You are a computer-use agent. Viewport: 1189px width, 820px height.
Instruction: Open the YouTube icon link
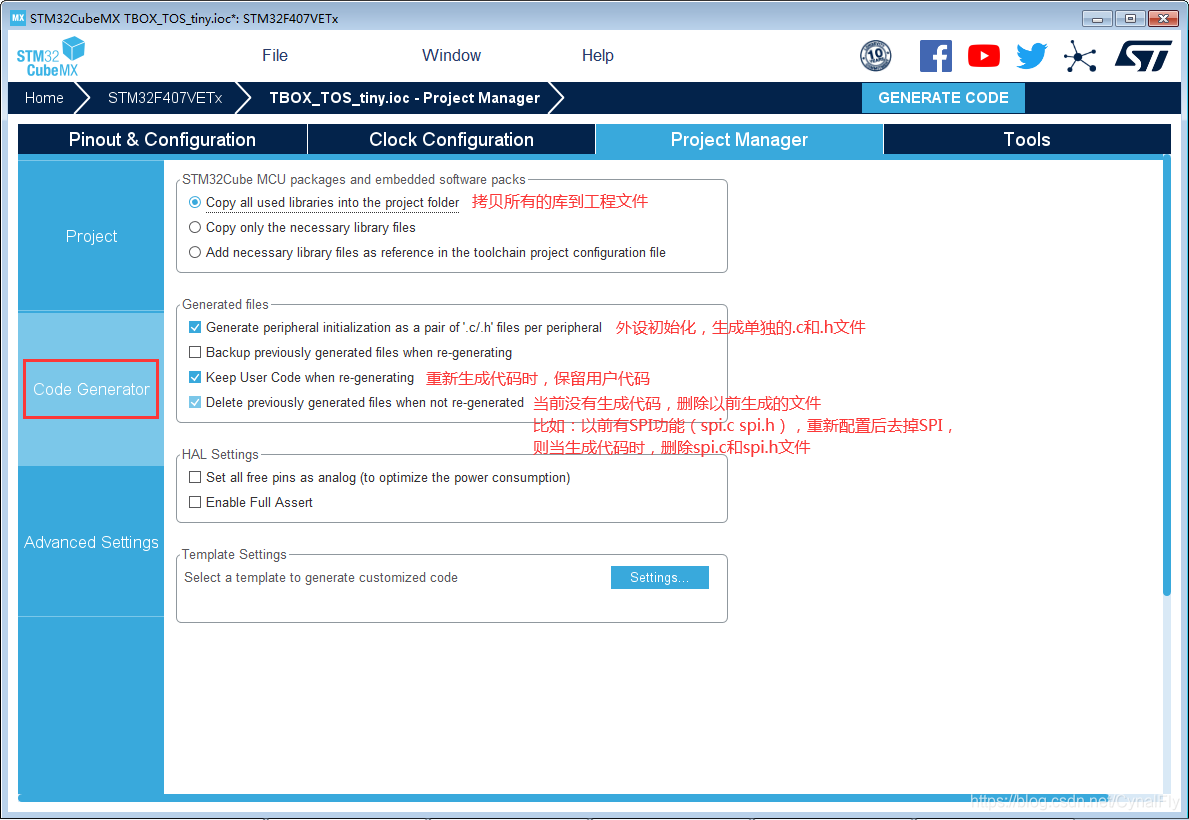click(984, 56)
